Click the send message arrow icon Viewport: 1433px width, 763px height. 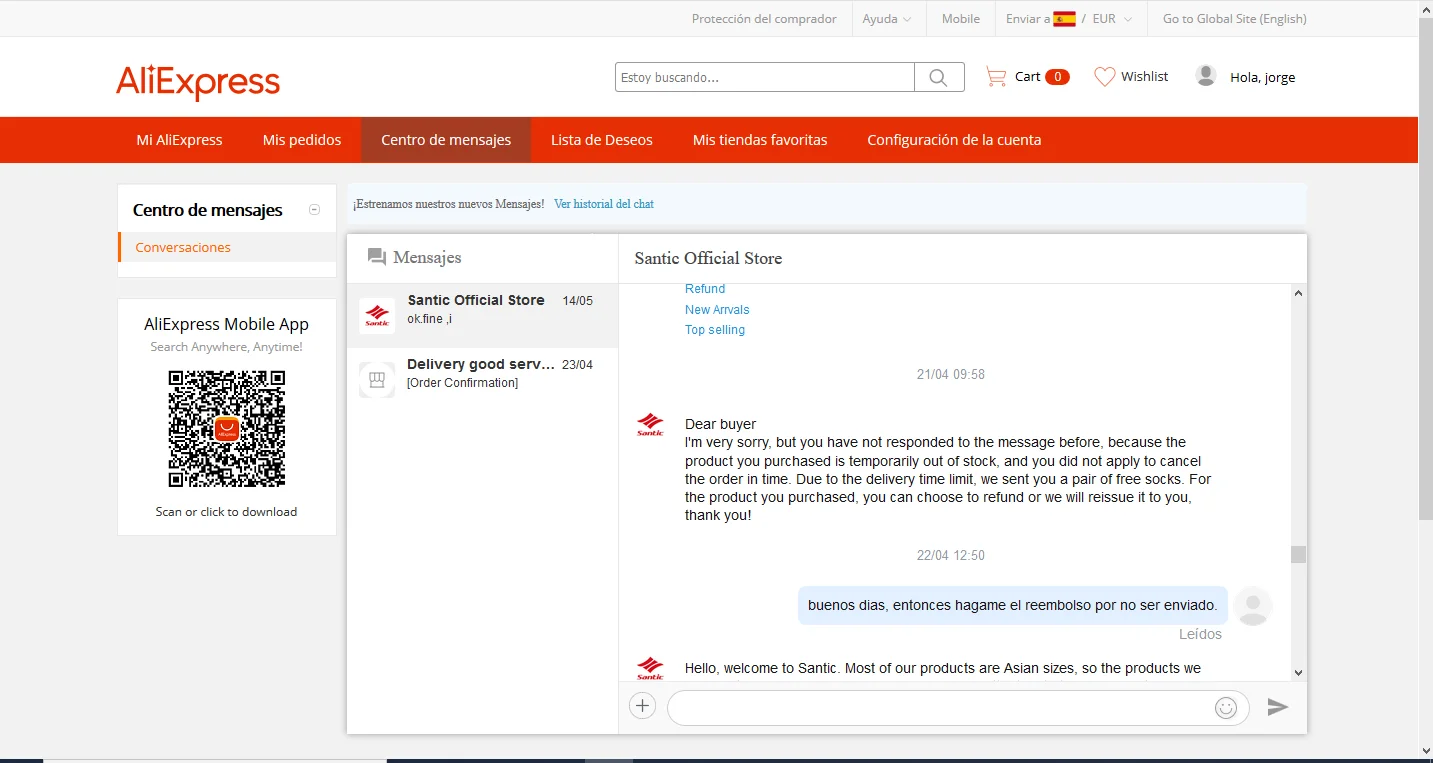1277,707
